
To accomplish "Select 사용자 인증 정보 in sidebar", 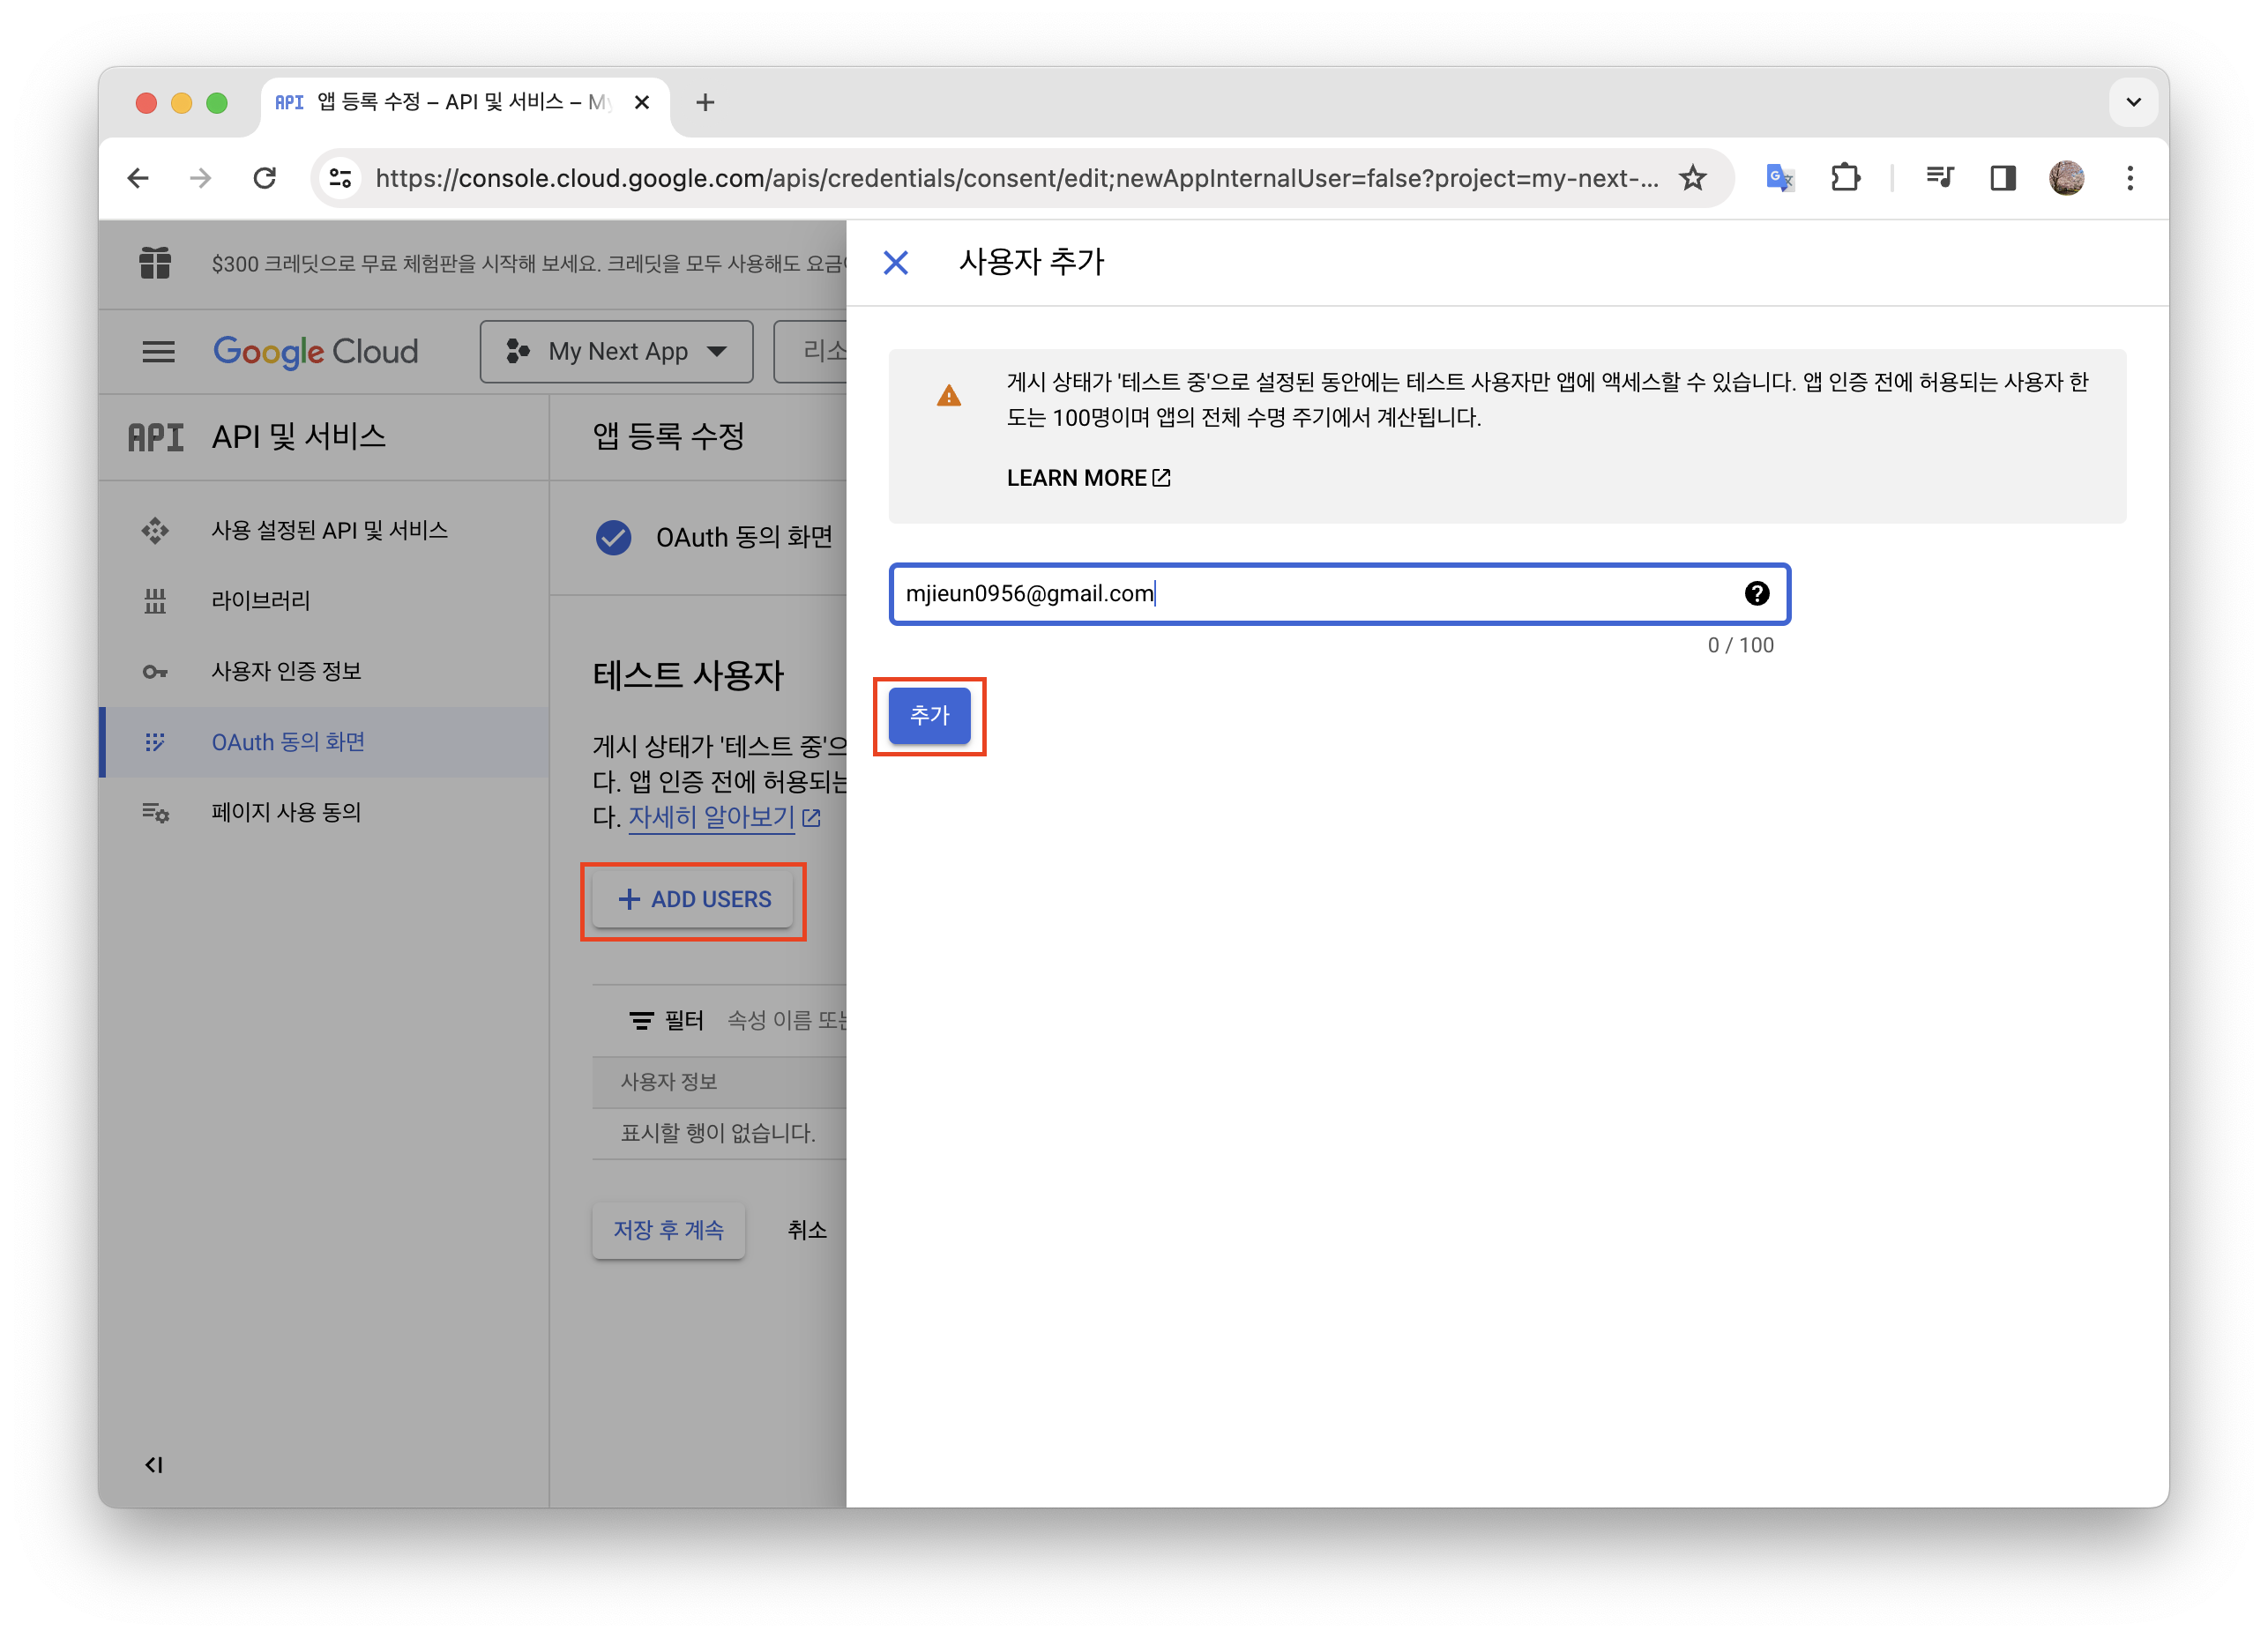I will tap(286, 671).
